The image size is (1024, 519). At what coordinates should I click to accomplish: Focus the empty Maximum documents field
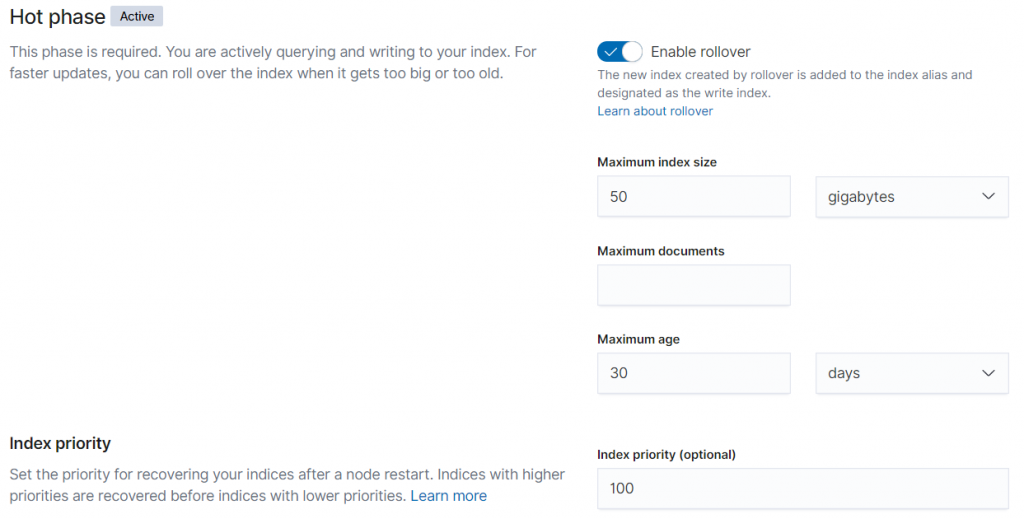[693, 285]
